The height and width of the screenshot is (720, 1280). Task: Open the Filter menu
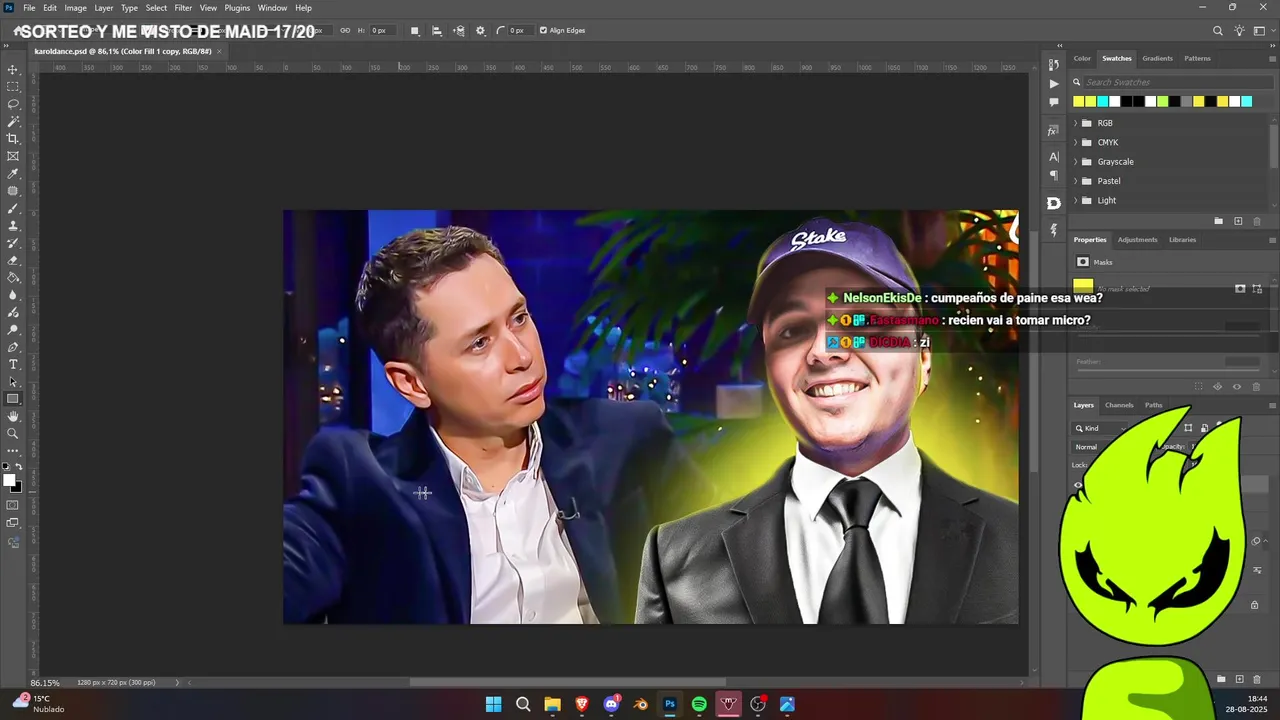[x=183, y=8]
